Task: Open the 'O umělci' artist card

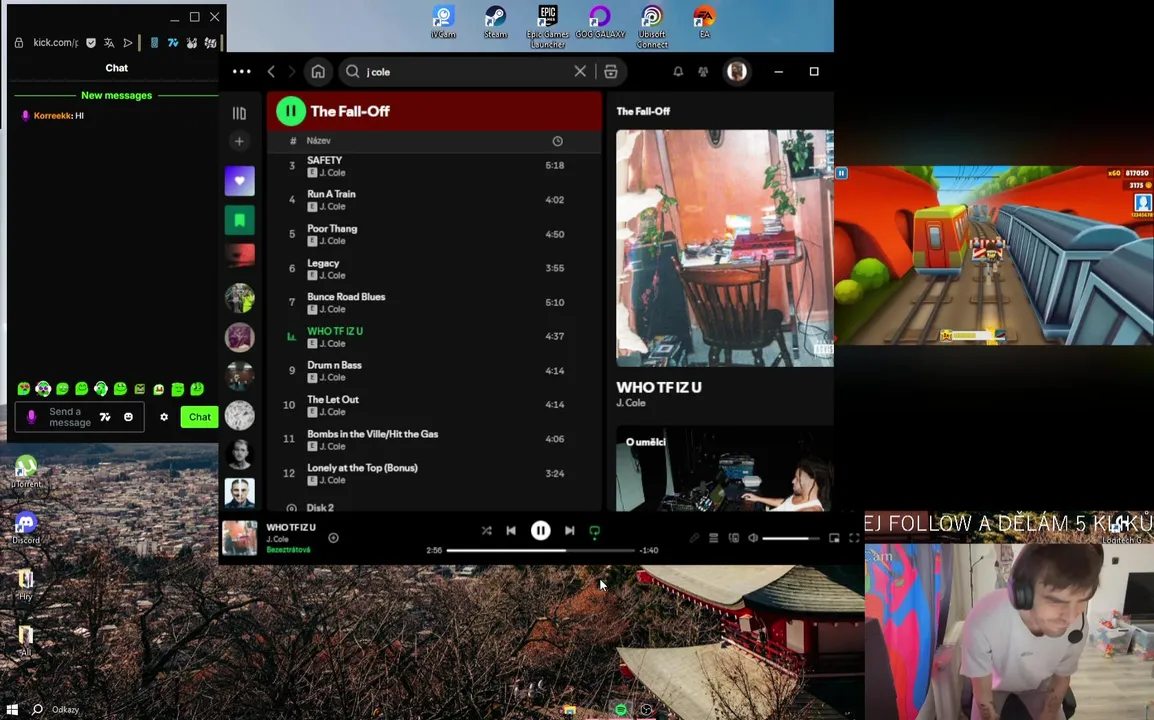Action: coord(725,469)
